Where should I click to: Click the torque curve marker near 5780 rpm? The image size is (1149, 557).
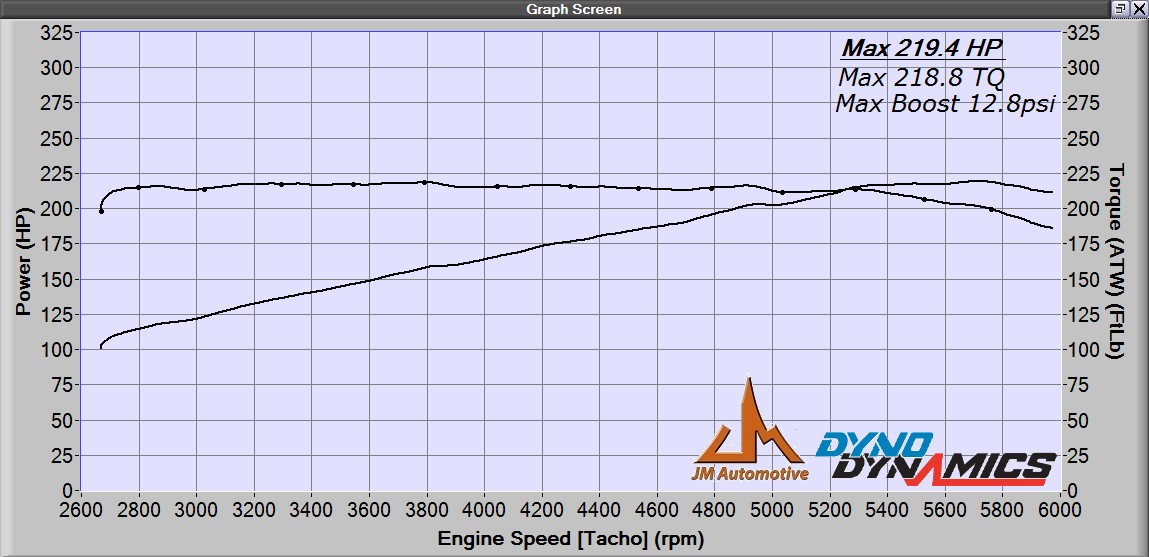[992, 210]
